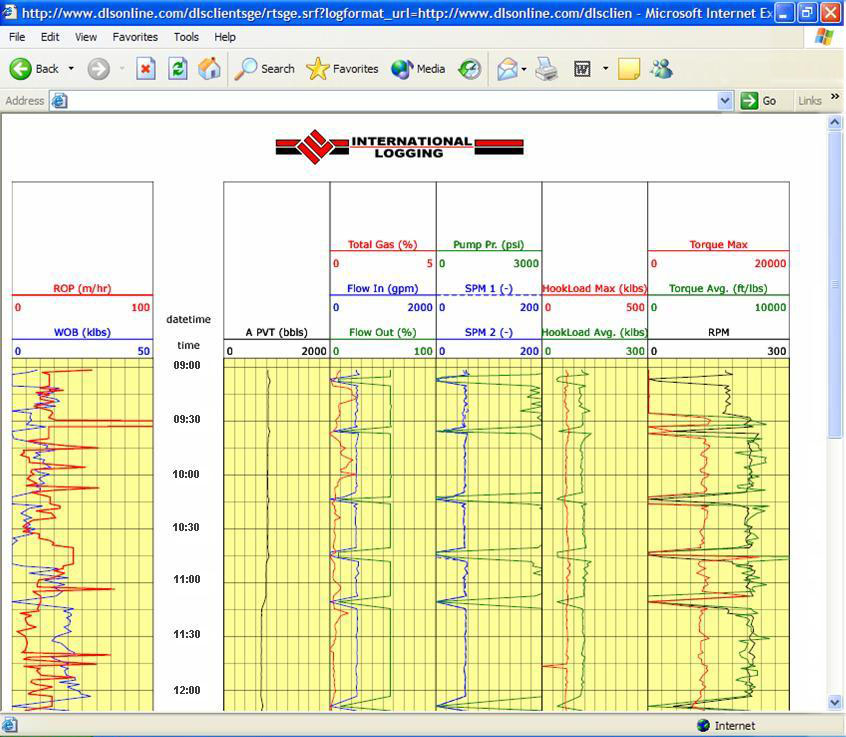The image size is (846, 737).
Task: Click the A PVT (bbls) label
Action: 276,332
